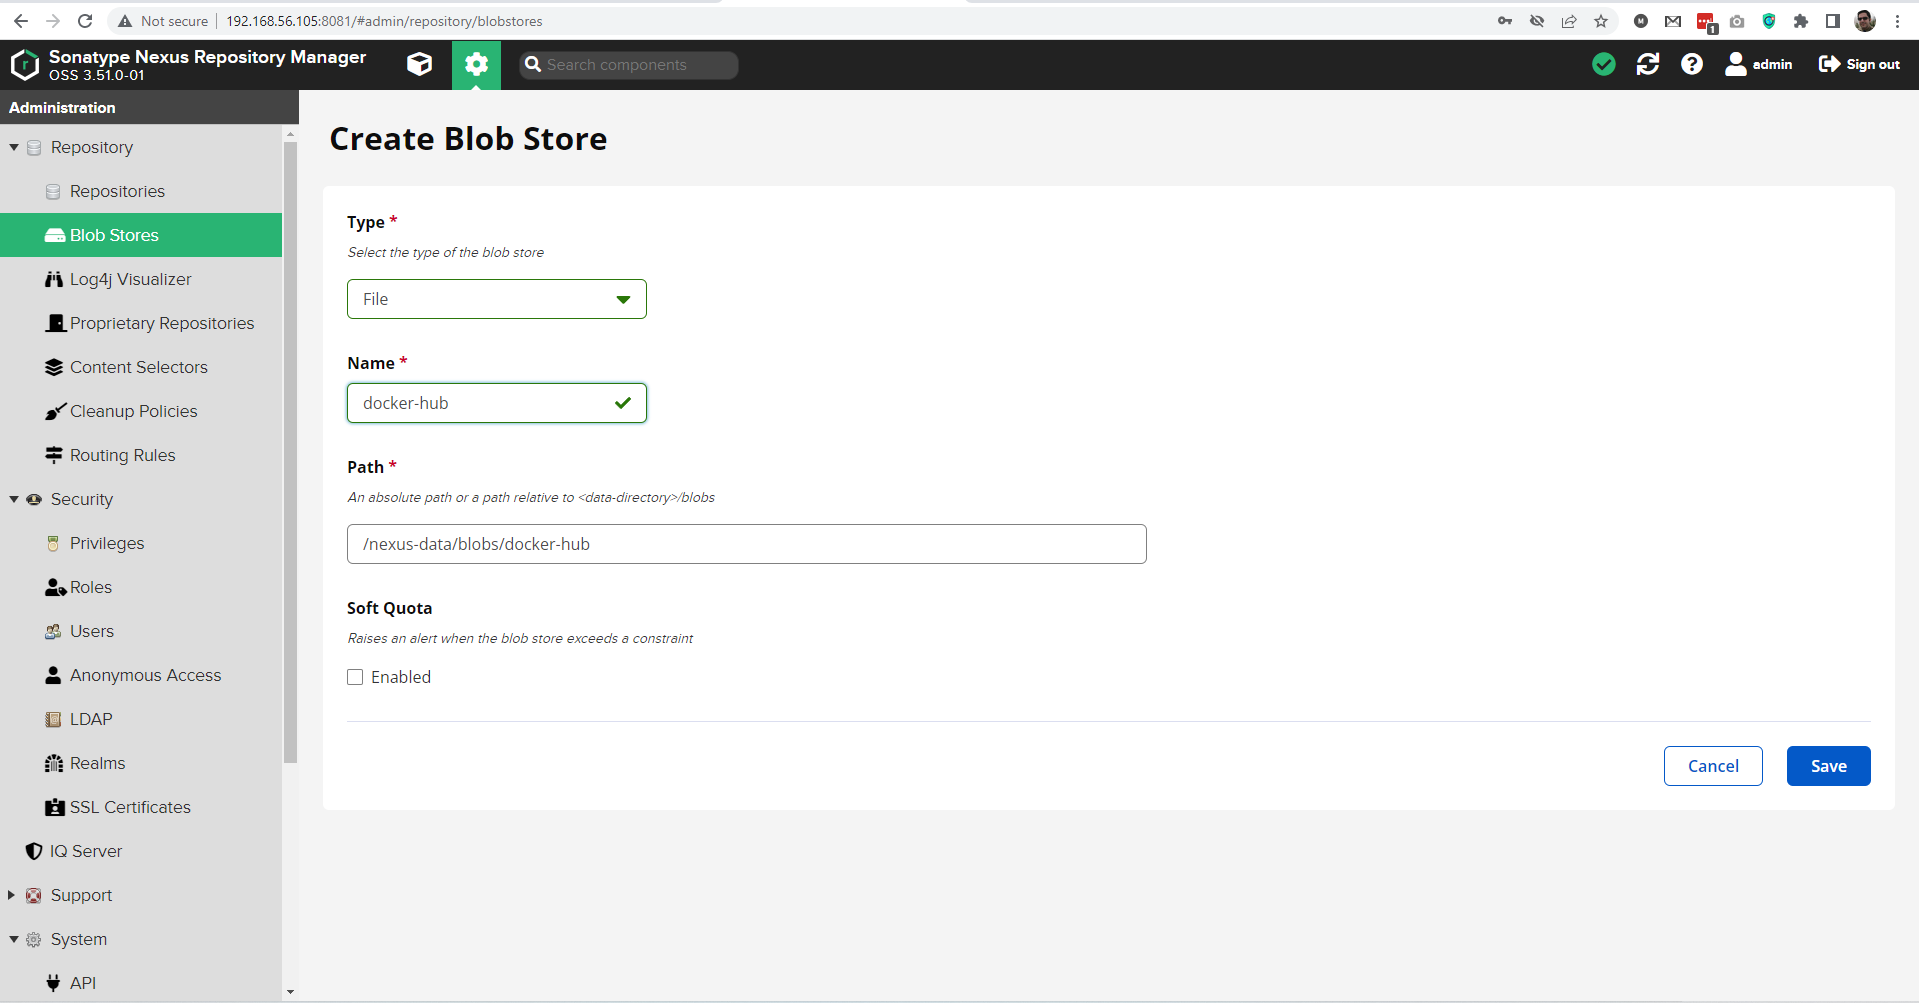The image size is (1919, 1003).
Task: Open the Browse server contents cube icon
Action: click(x=420, y=65)
